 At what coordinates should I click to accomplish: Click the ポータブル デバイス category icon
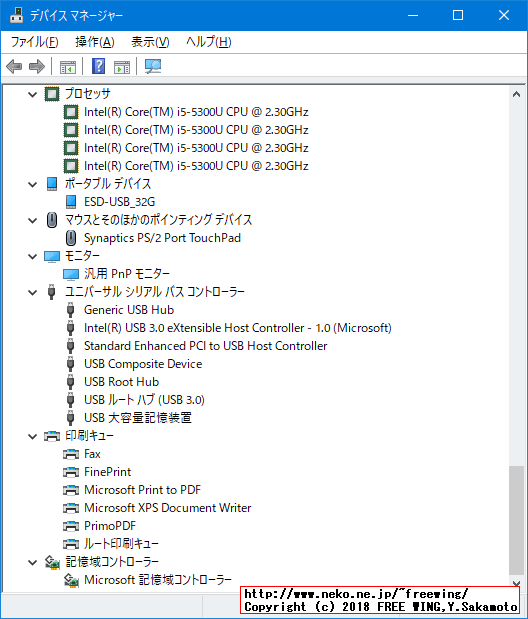(x=52, y=184)
